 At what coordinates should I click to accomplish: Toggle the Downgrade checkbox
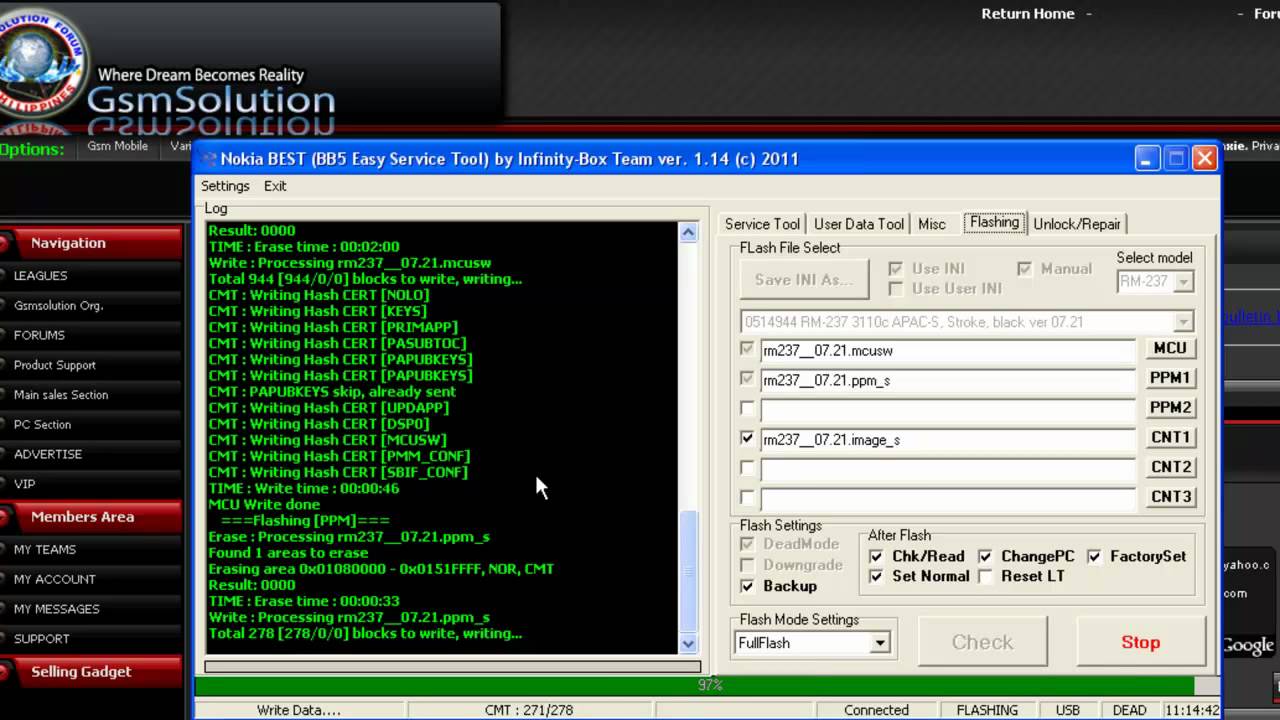(747, 565)
